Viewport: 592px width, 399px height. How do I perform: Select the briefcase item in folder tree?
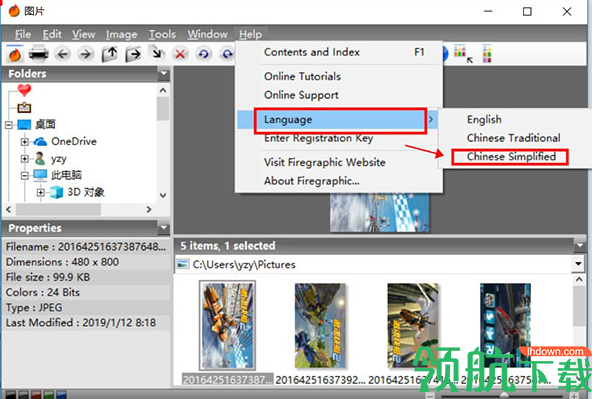[x=24, y=108]
